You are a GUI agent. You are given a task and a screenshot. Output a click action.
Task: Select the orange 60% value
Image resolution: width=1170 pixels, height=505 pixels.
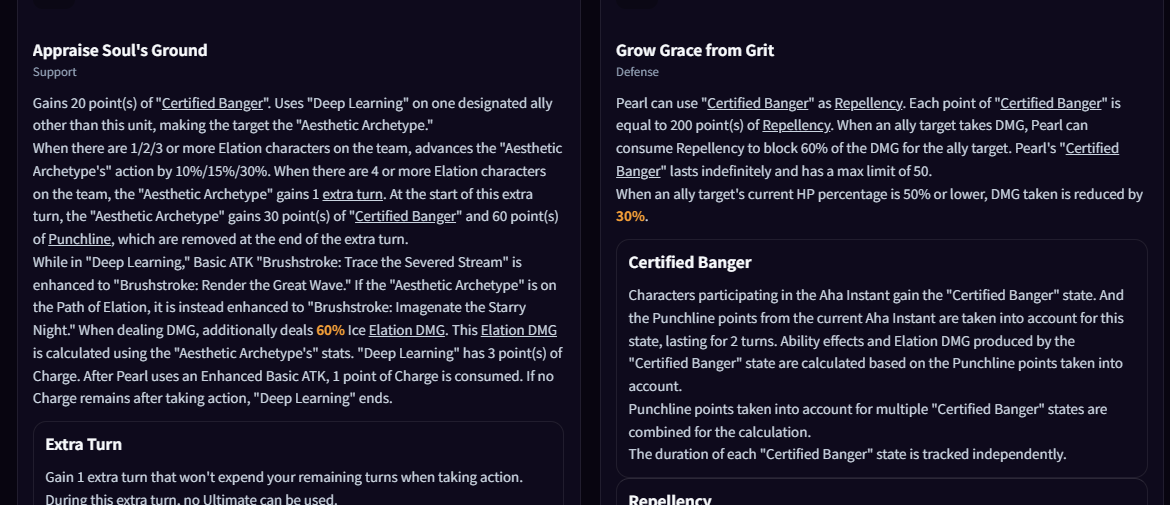click(331, 330)
